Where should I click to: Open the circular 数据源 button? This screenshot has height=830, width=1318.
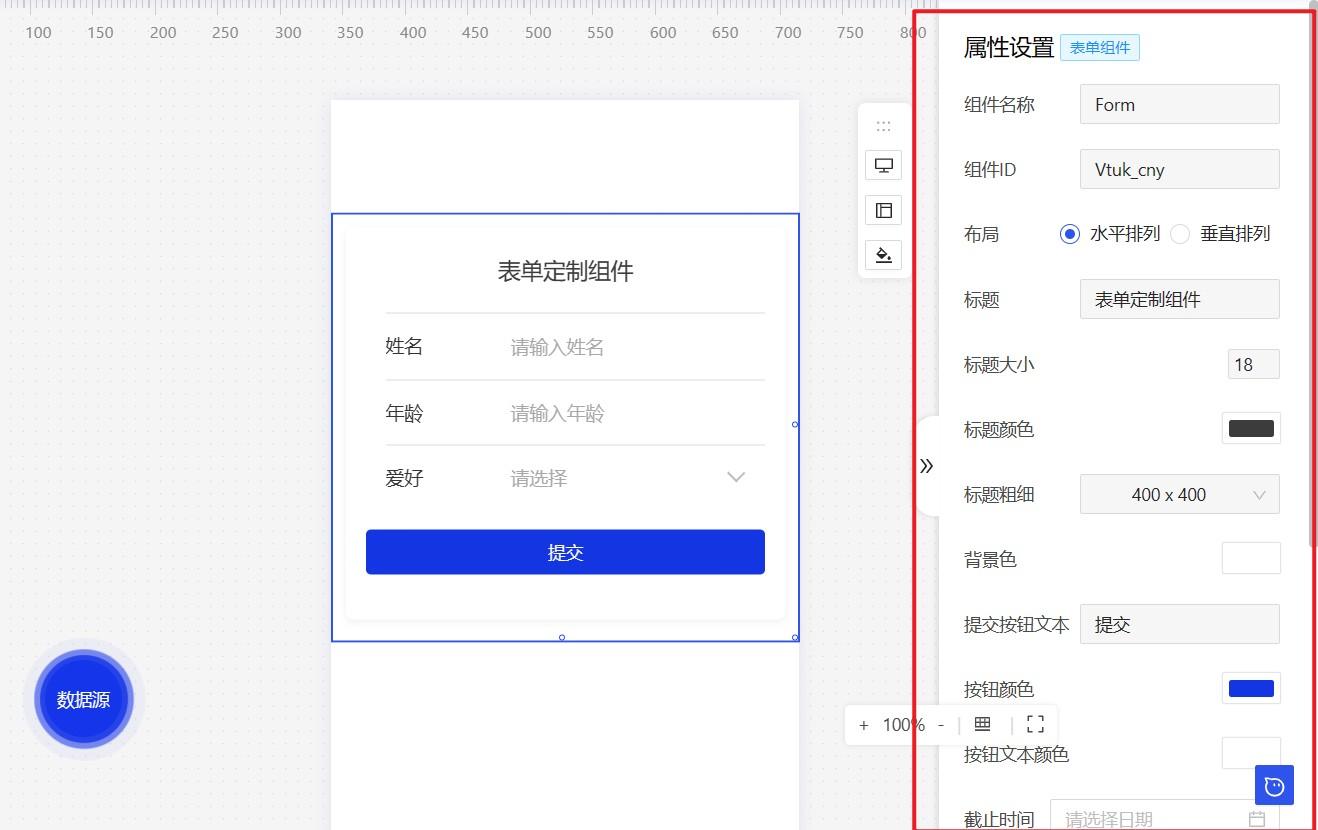[84, 699]
